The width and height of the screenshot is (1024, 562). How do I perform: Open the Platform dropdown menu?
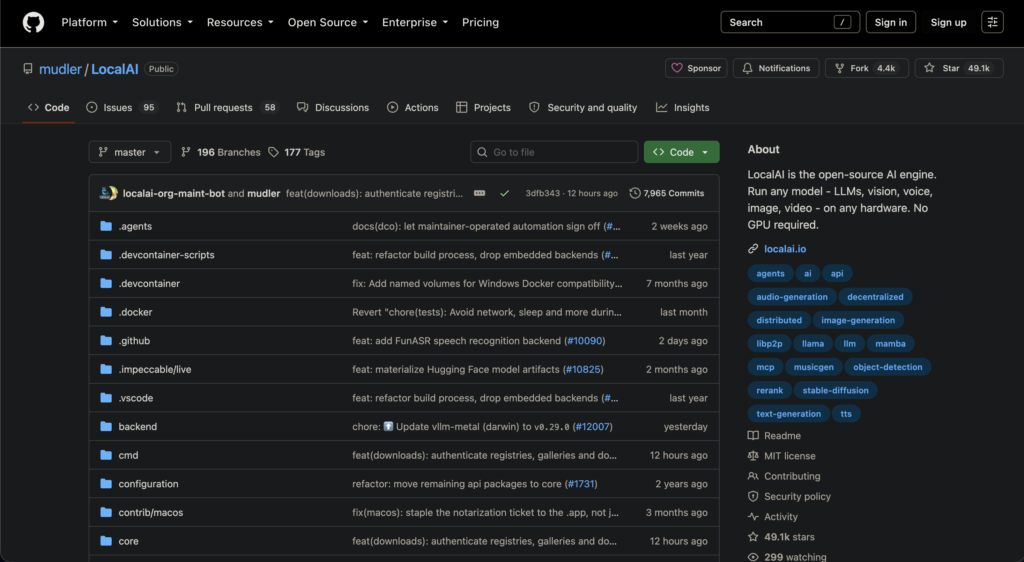[x=89, y=22]
